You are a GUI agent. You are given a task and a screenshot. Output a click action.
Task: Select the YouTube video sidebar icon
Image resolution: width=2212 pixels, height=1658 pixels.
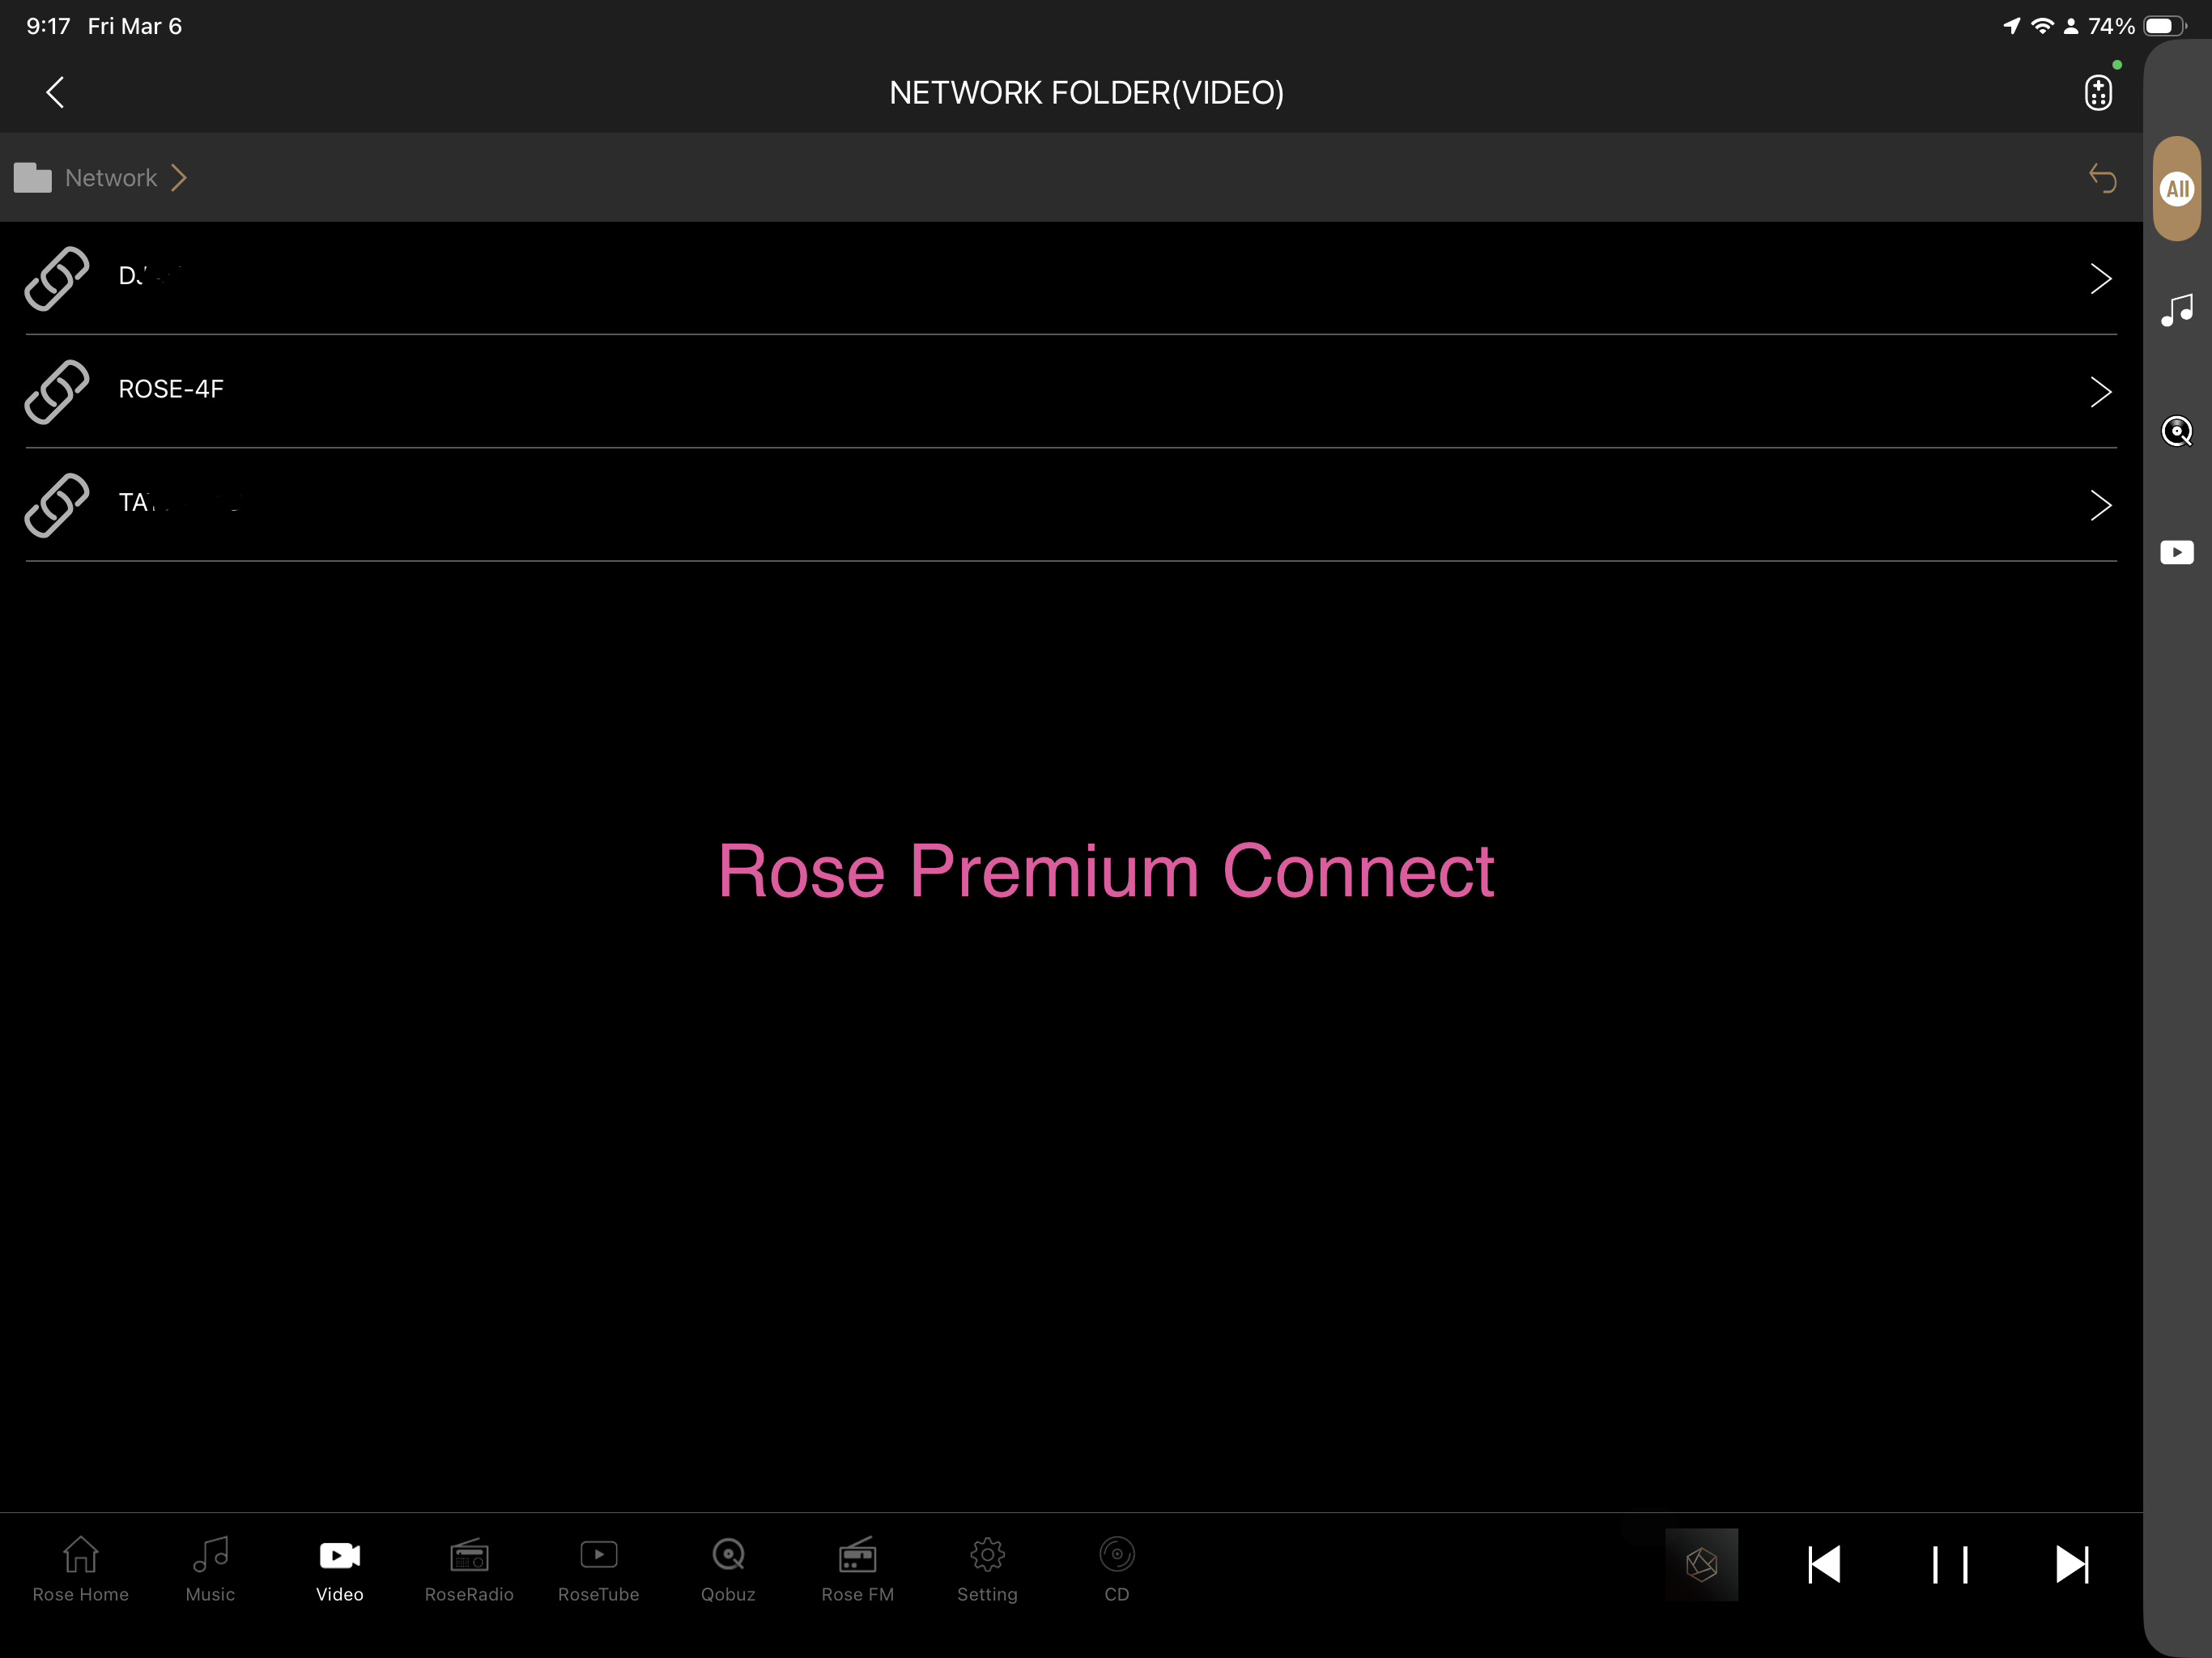pyautogui.click(x=2176, y=552)
